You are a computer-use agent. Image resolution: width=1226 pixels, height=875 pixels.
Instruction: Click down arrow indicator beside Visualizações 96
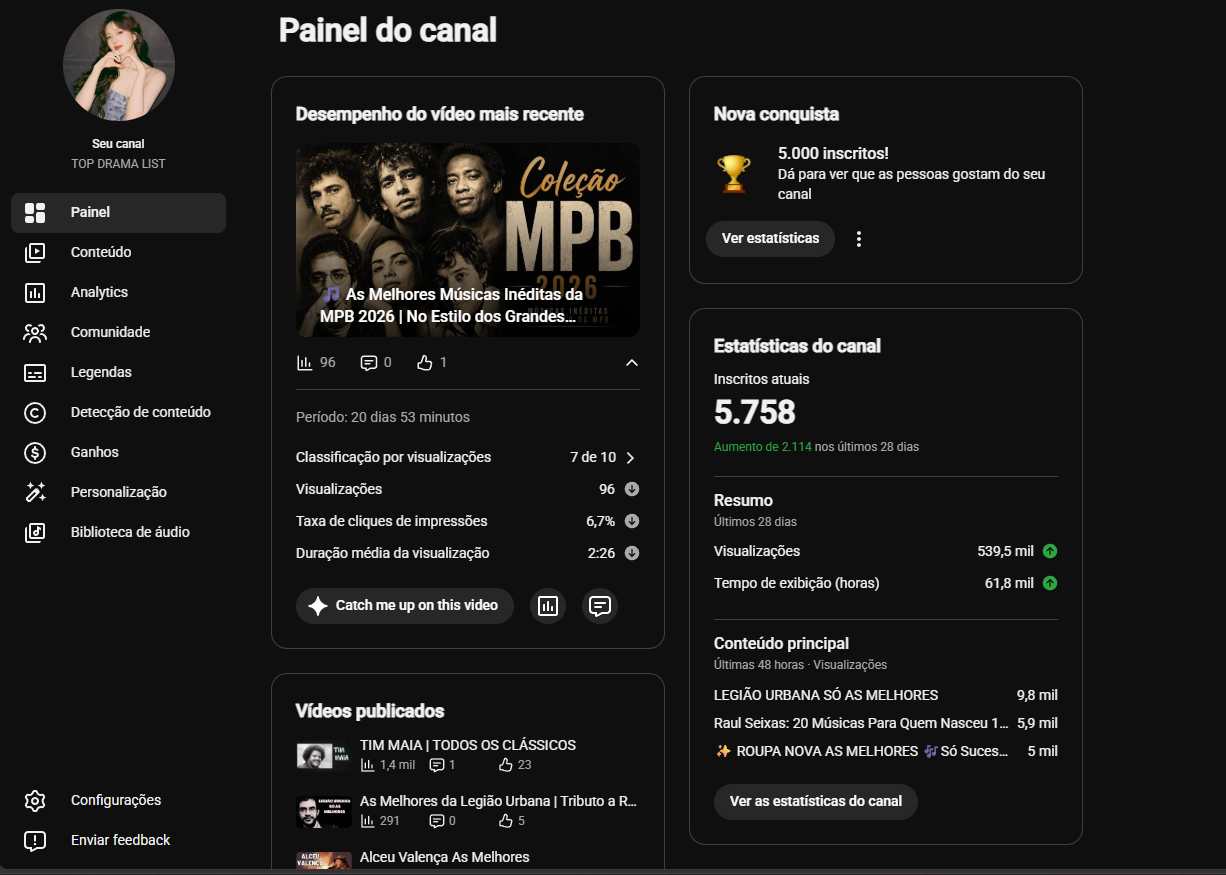632,489
